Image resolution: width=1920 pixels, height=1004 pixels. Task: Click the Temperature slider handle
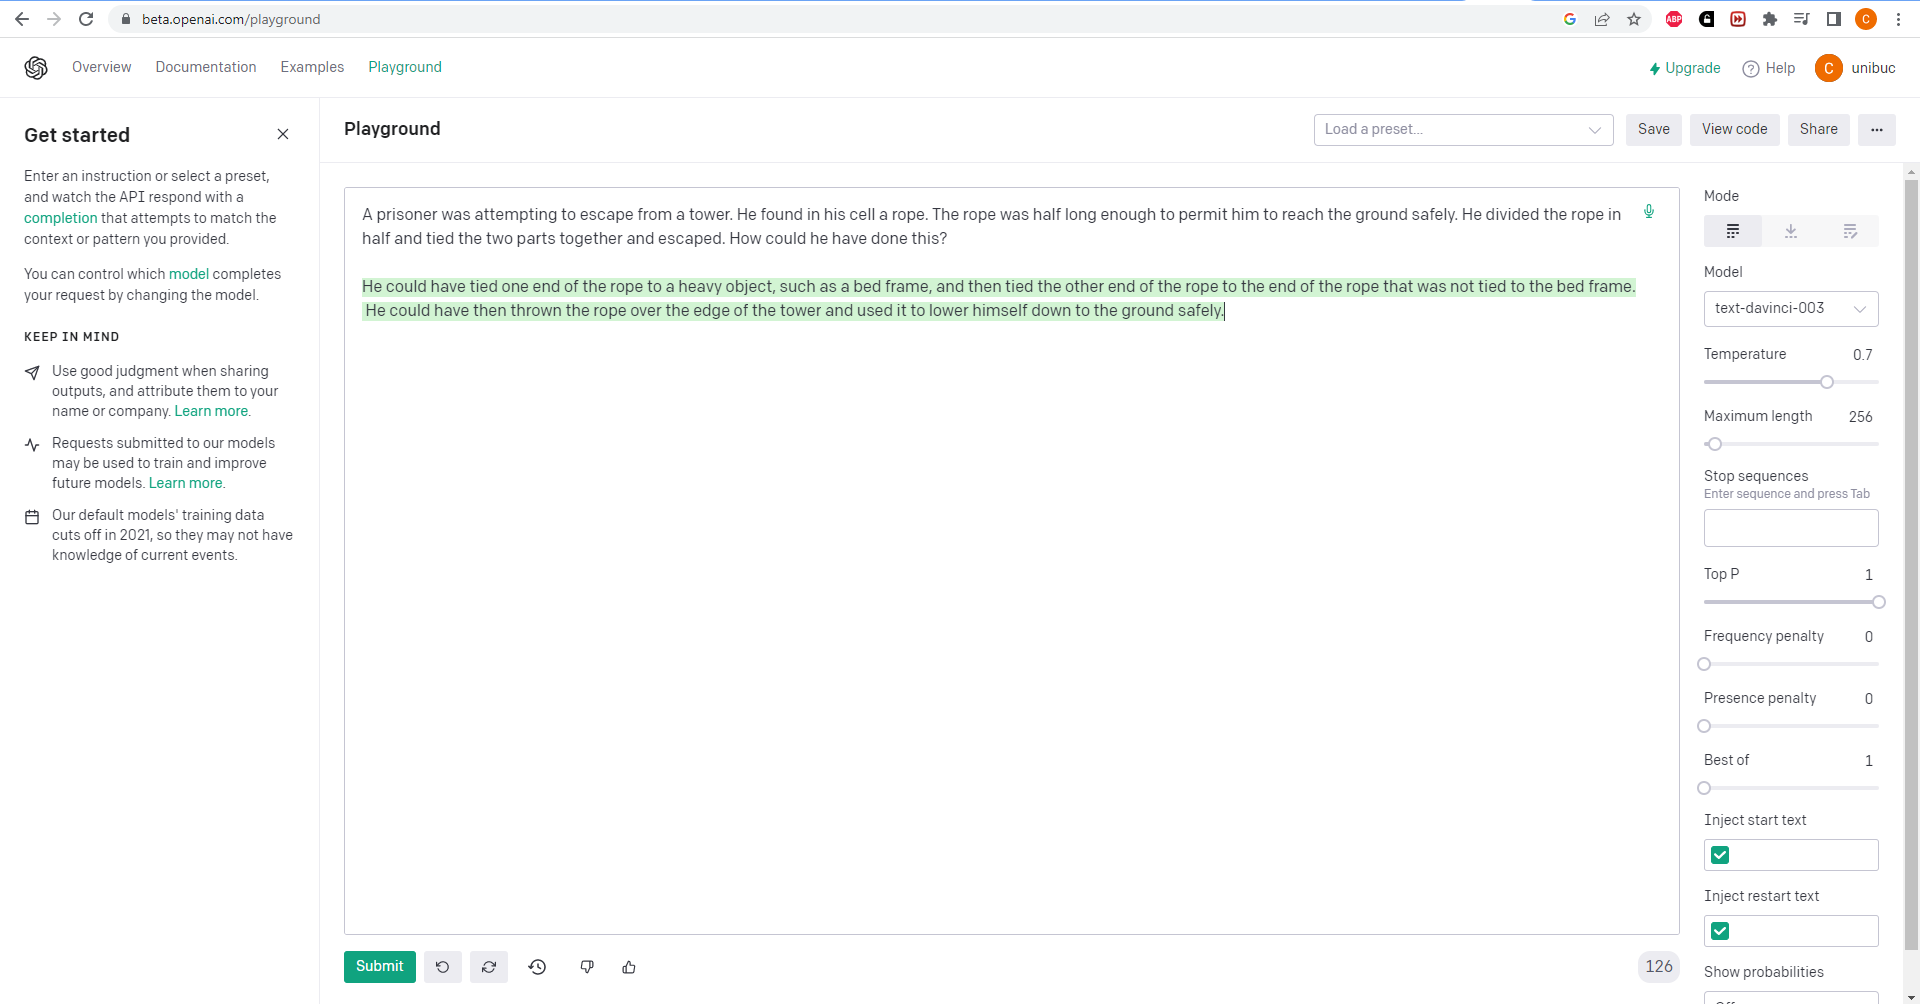pos(1827,382)
